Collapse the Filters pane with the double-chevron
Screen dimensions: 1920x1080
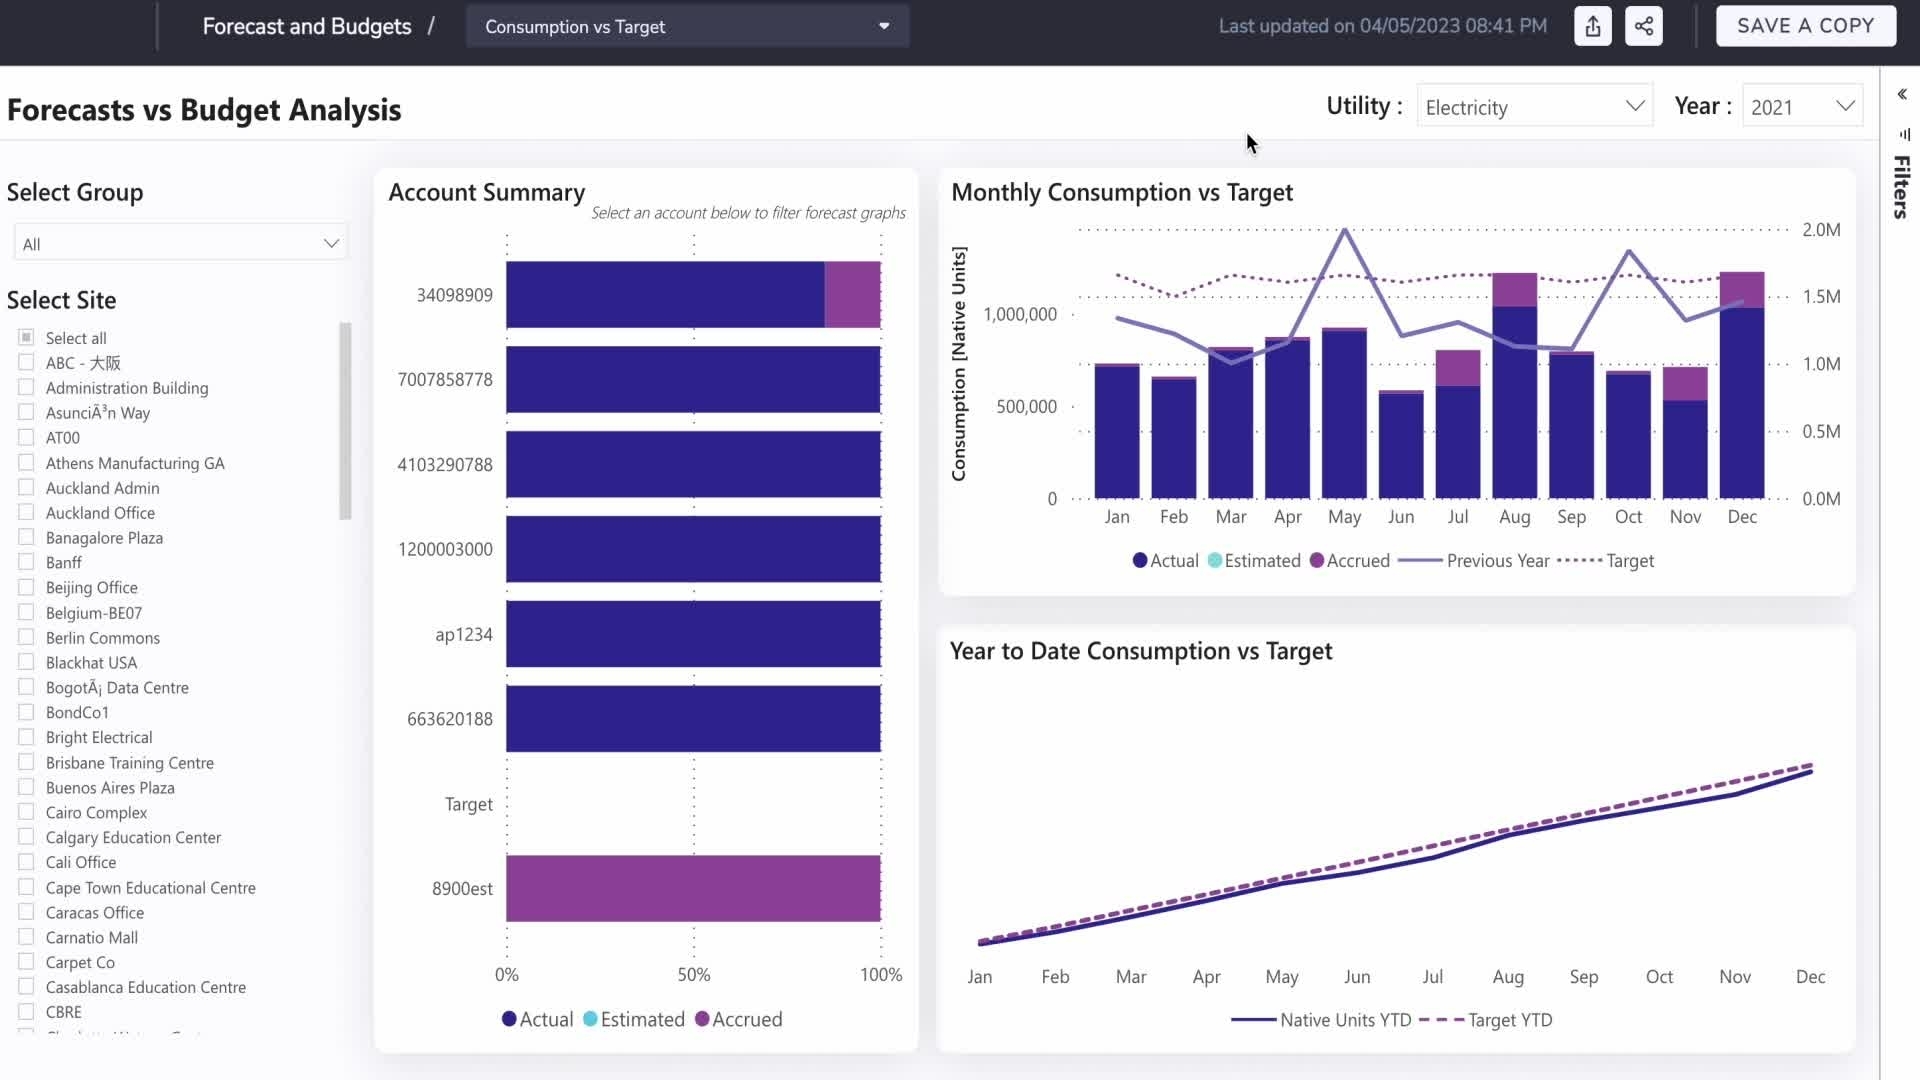coord(1901,93)
